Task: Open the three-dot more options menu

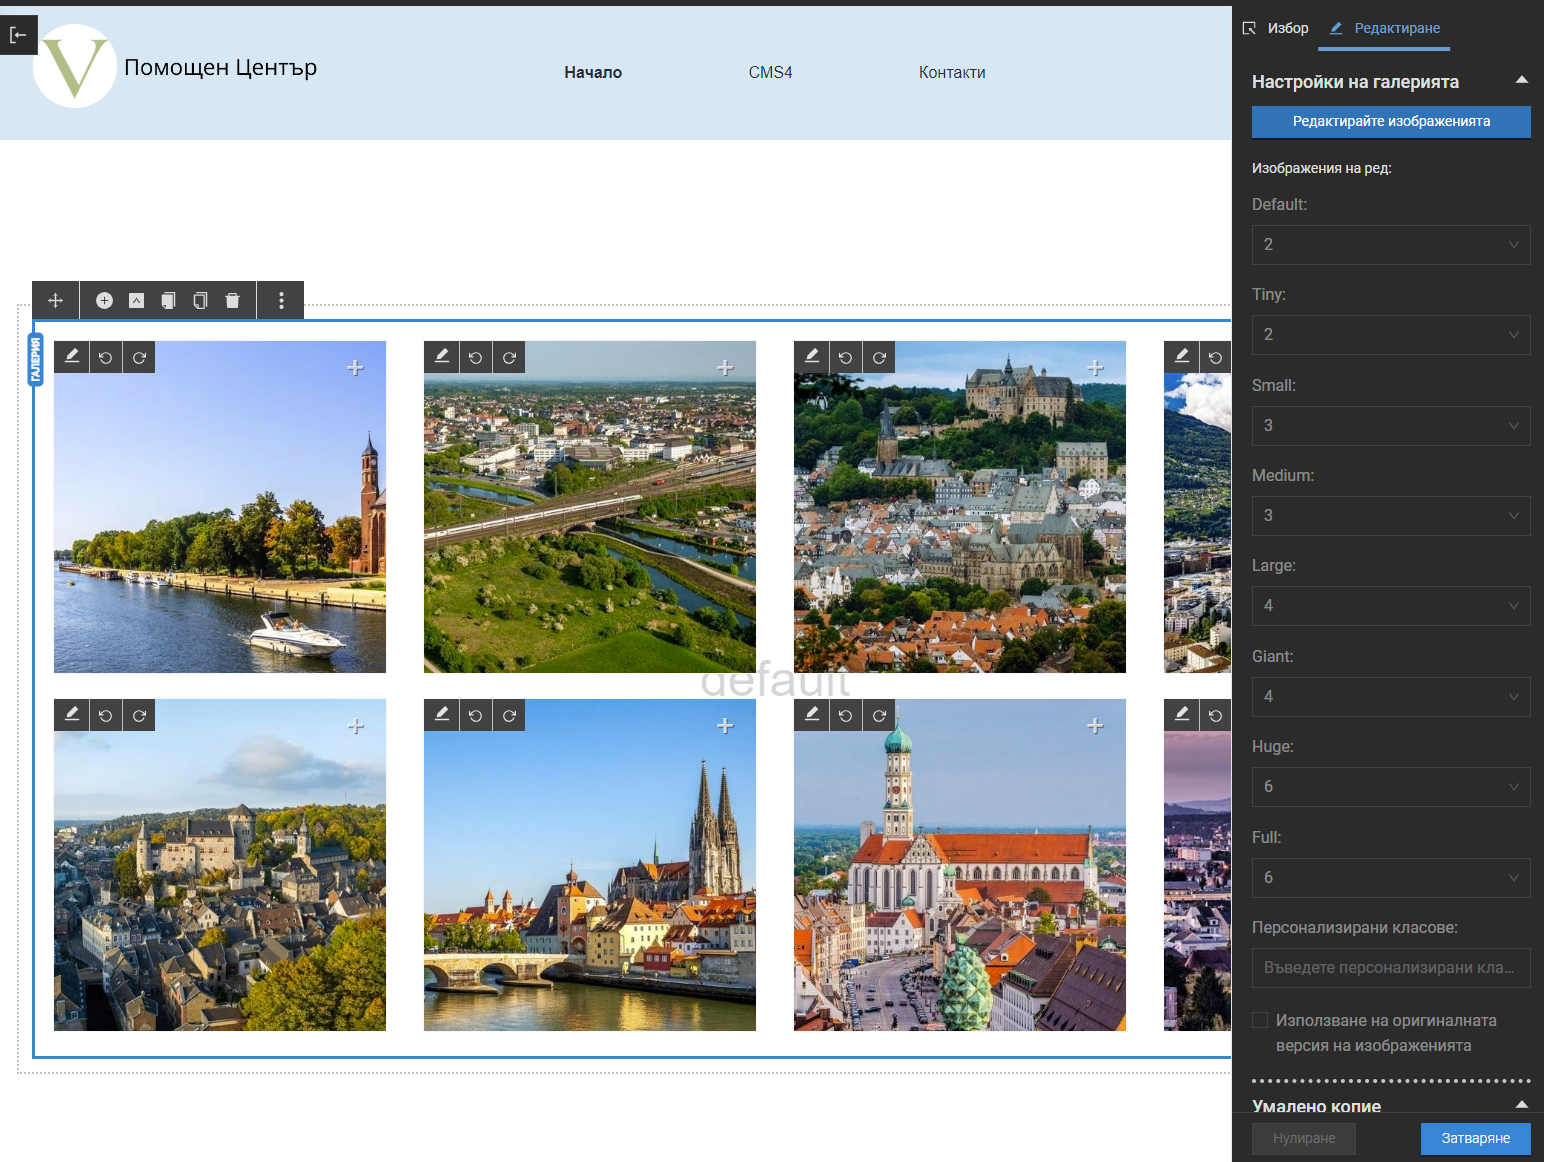Action: pos(281,301)
